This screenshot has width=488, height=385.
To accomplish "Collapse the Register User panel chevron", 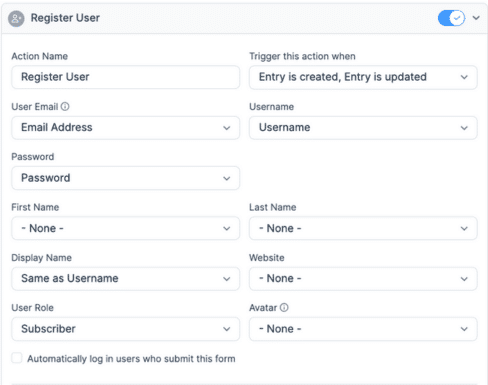I will tap(476, 18).
